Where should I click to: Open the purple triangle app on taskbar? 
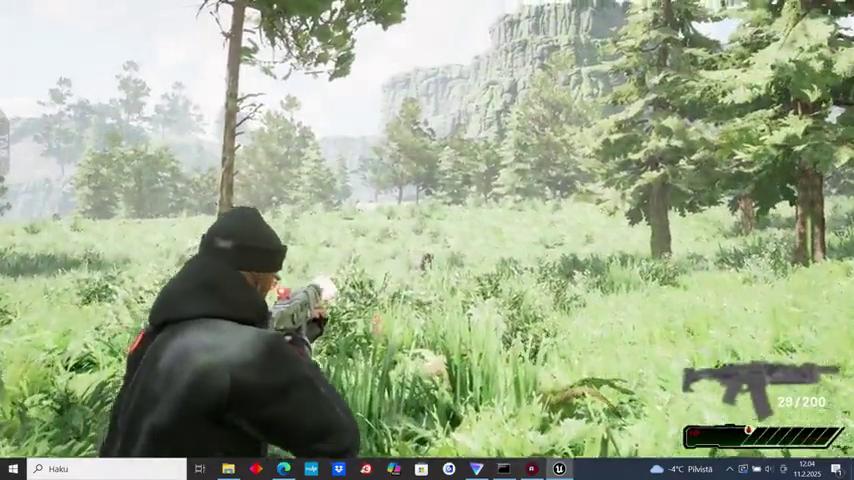point(477,469)
